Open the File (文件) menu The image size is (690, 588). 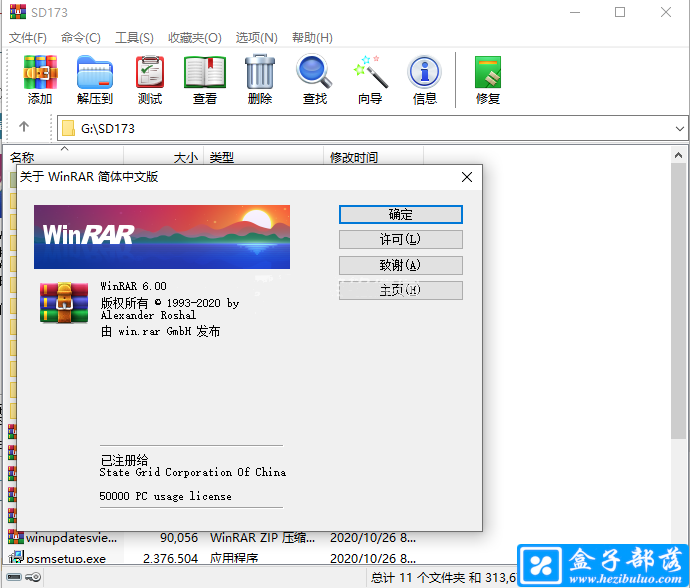(x=28, y=38)
